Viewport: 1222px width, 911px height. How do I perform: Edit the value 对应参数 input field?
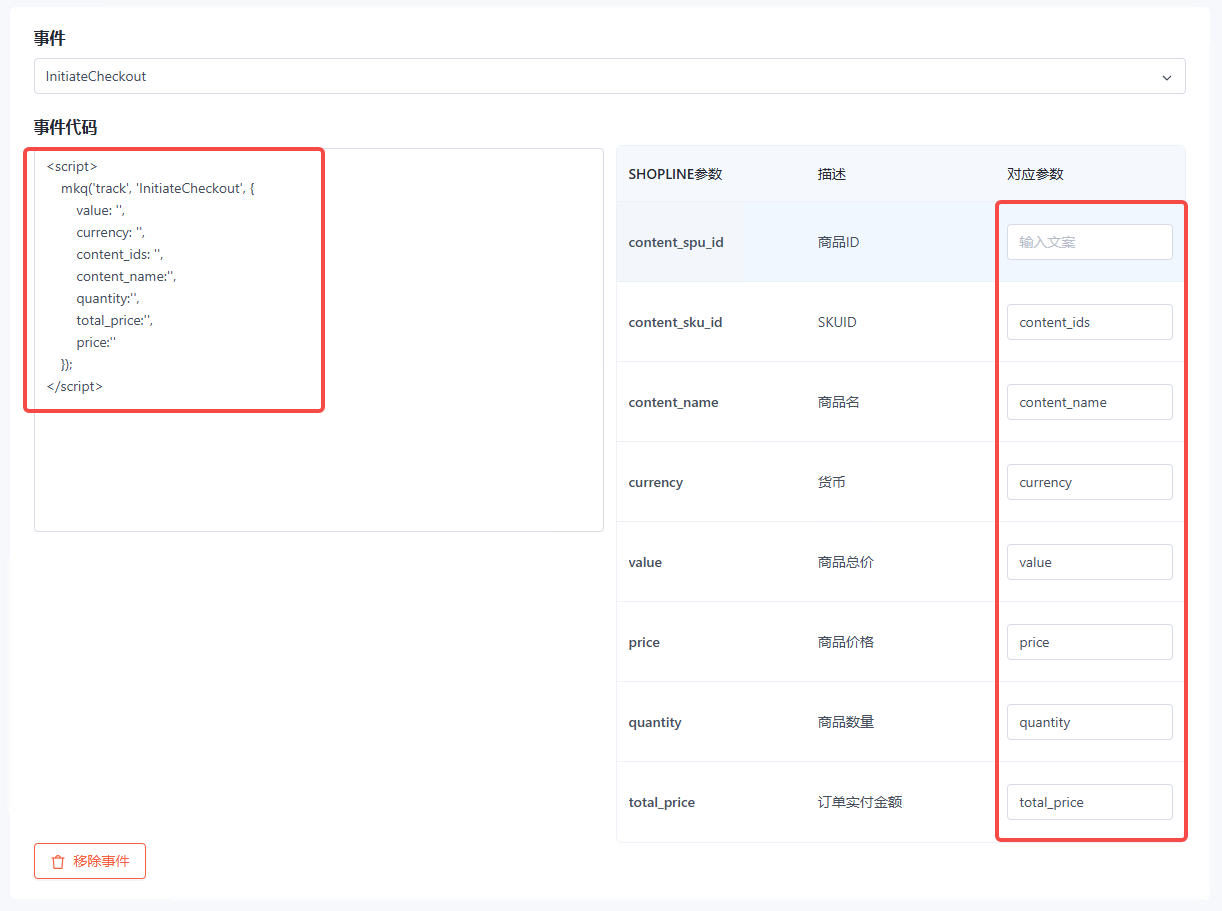tap(1090, 562)
